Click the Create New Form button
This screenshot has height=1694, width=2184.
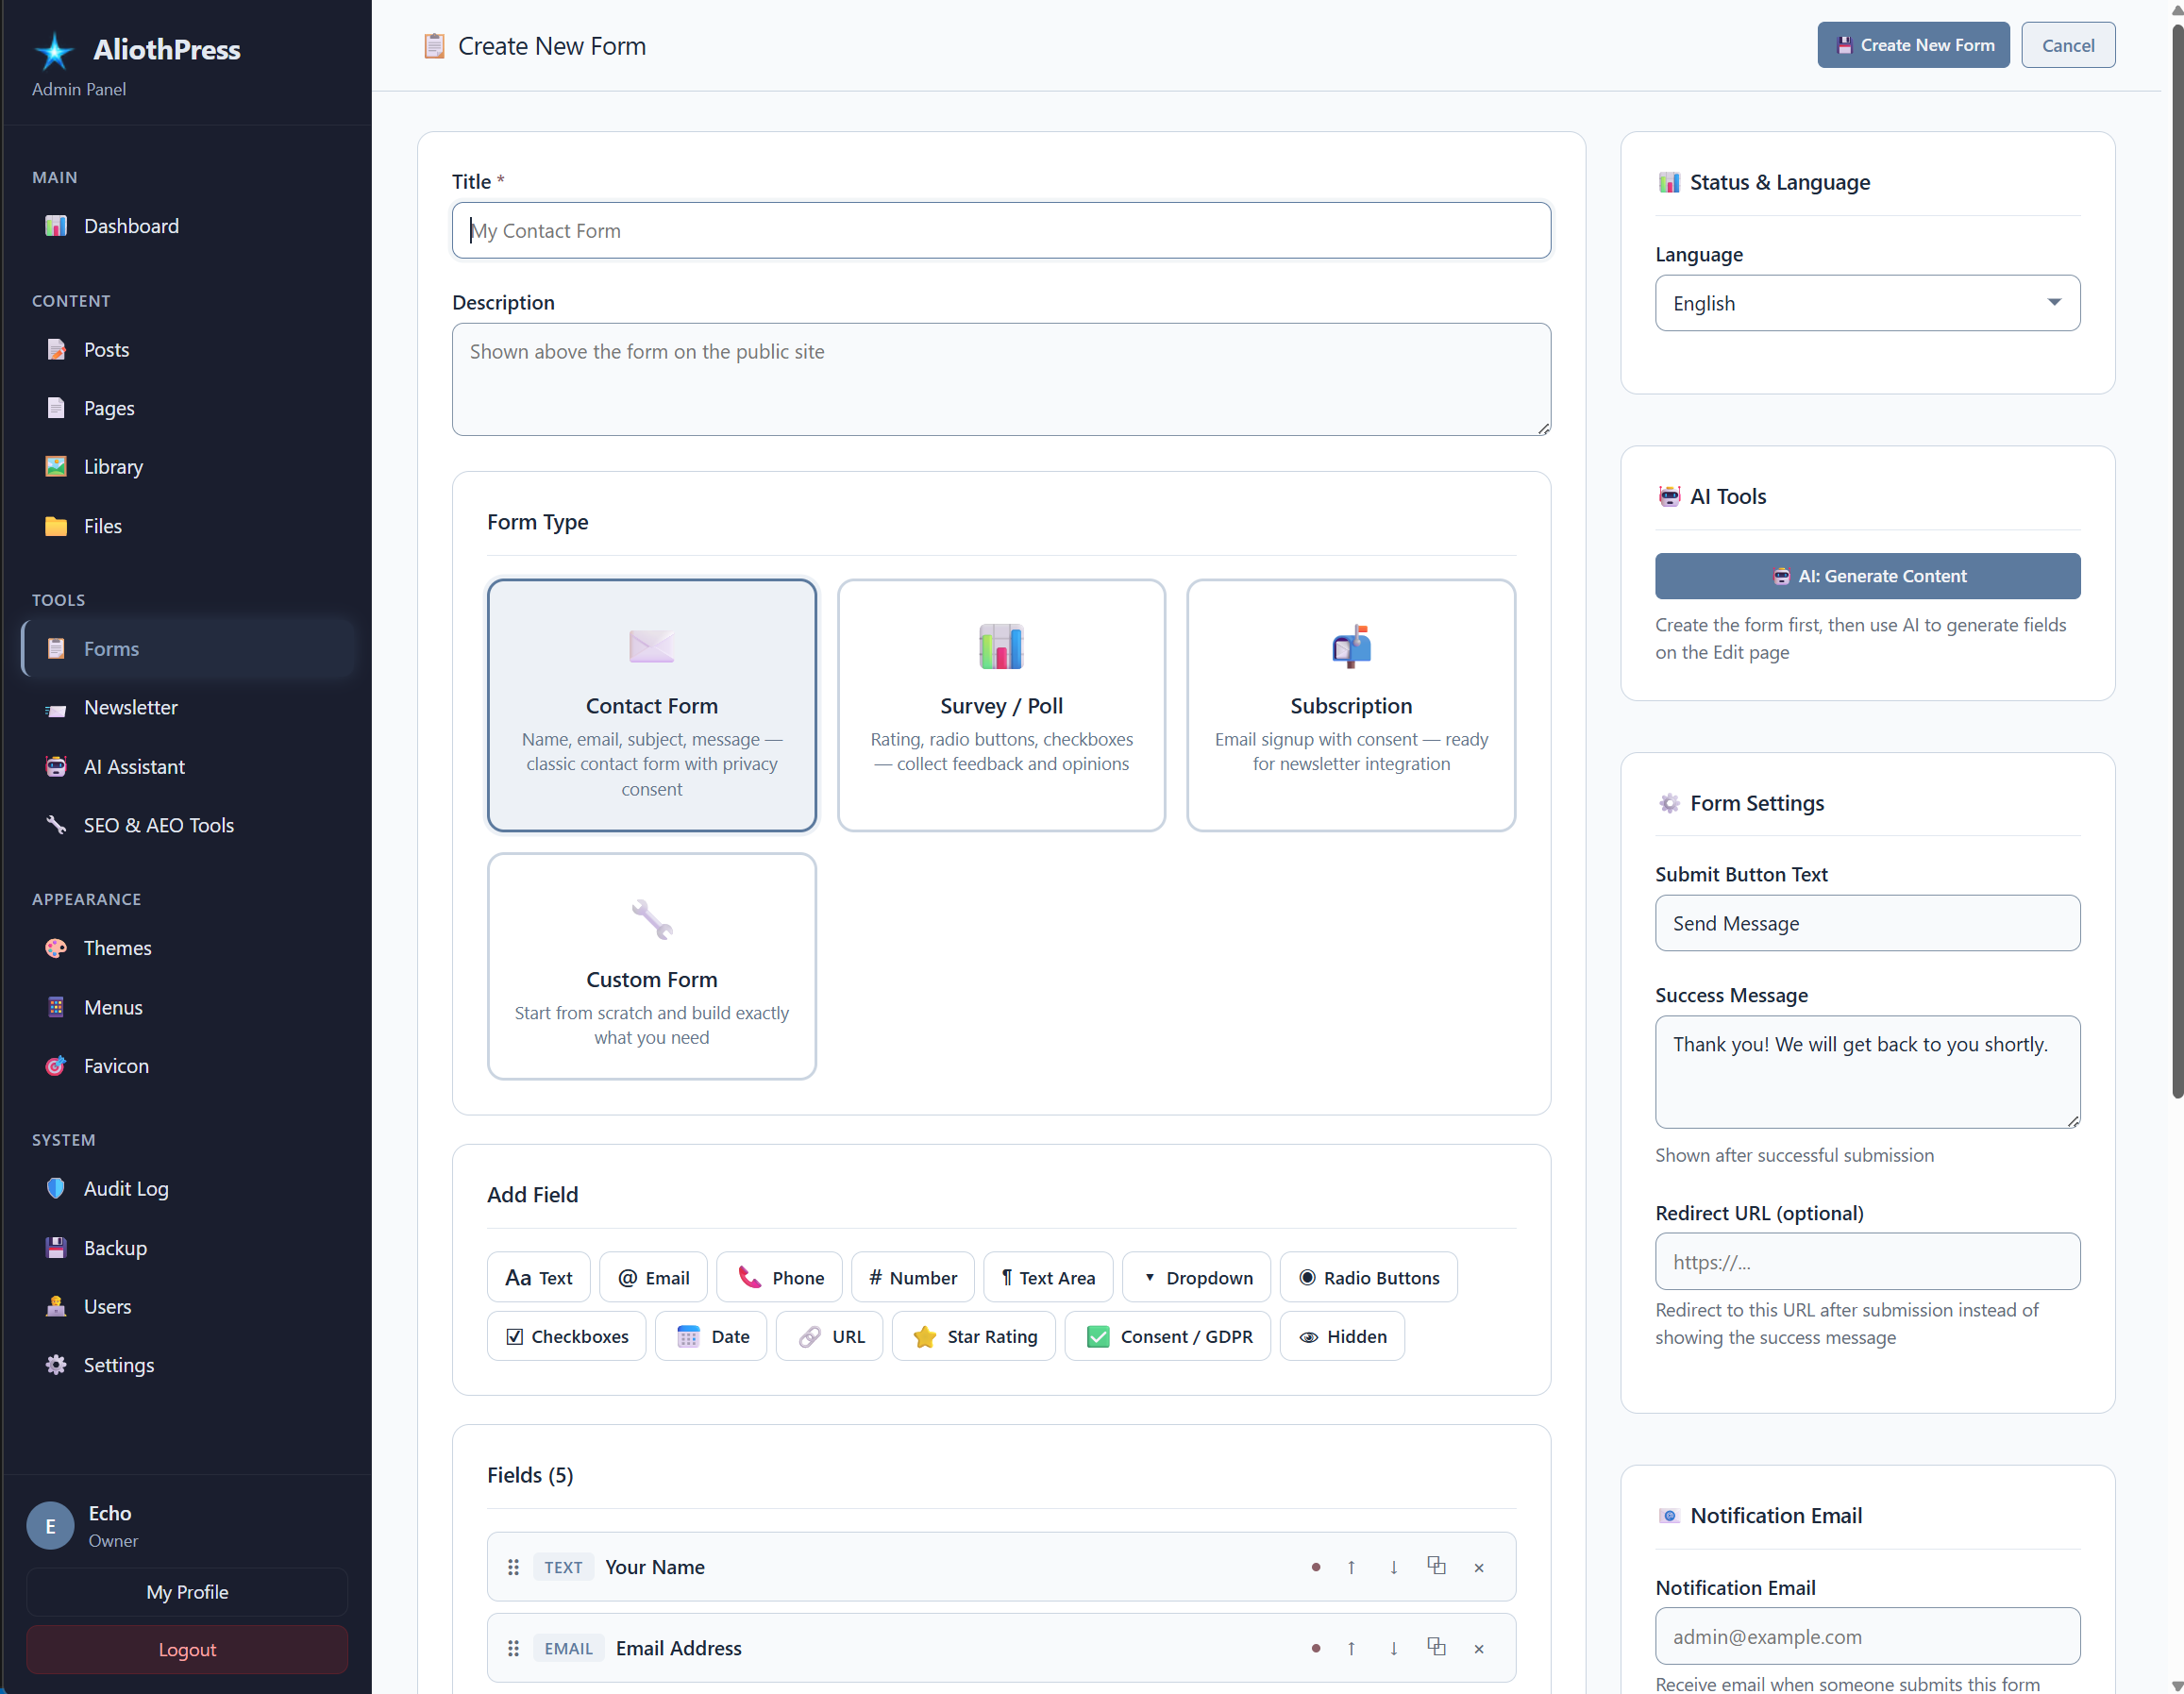(x=1912, y=45)
